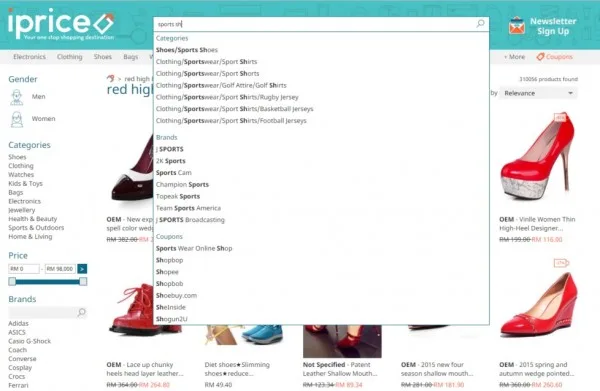Open the Electronics nav menu
600x391 pixels.
[29, 57]
